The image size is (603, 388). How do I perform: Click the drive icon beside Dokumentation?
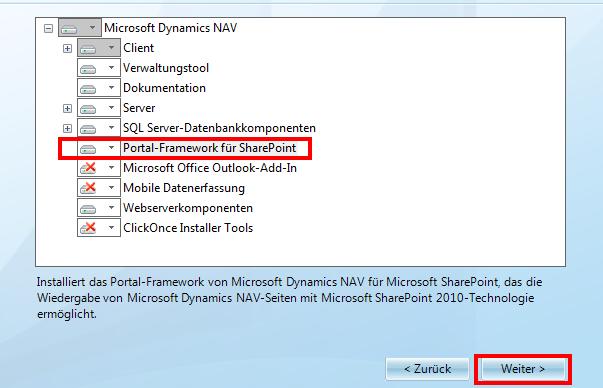pos(88,89)
